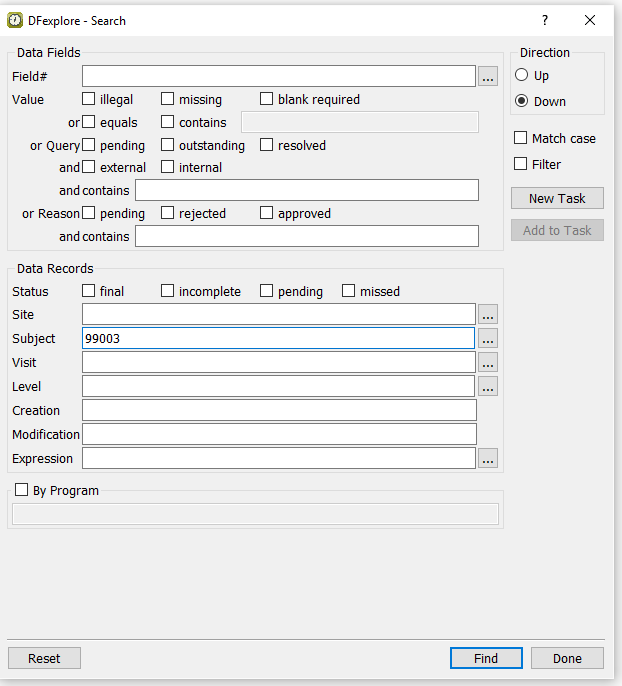Check the Query outstanding checkbox
622x686 pixels.
point(168,145)
